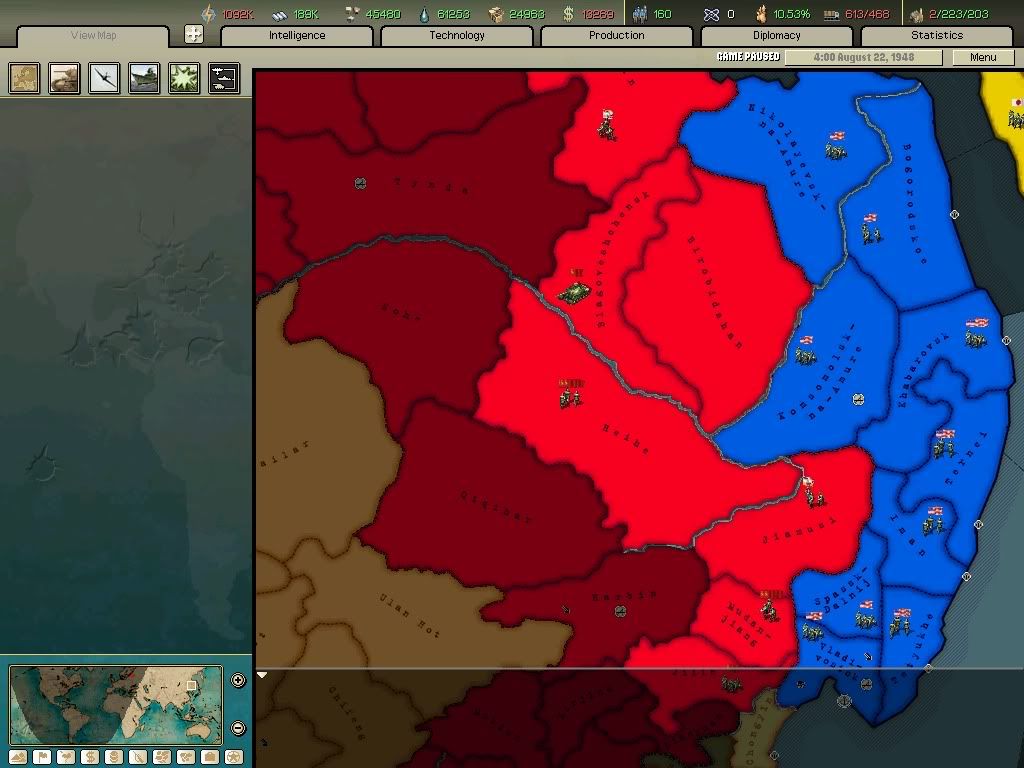Switch to victory points map mode (star icon)
1024x768 pixels.
[x=234, y=758]
